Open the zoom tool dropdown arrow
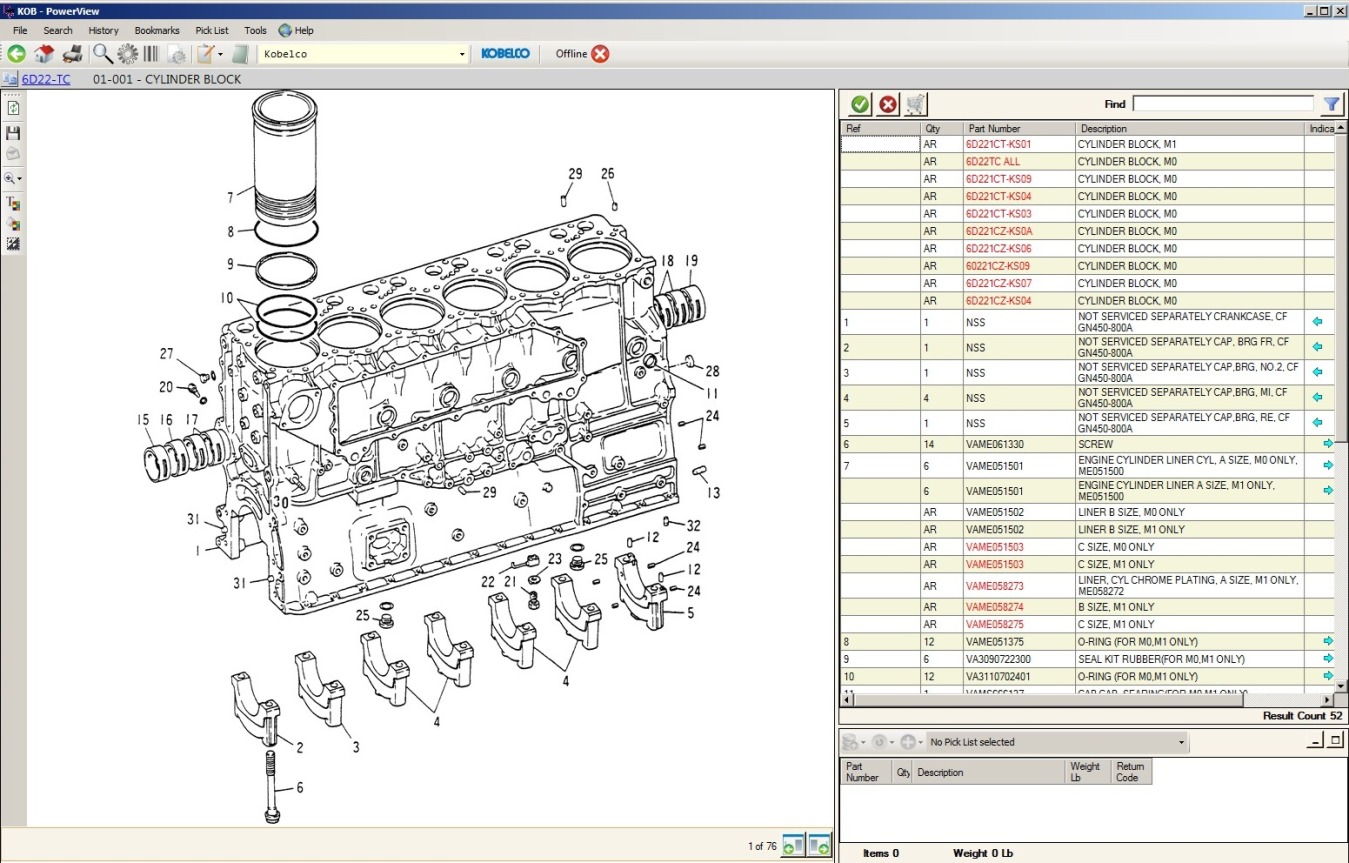 tap(20, 179)
